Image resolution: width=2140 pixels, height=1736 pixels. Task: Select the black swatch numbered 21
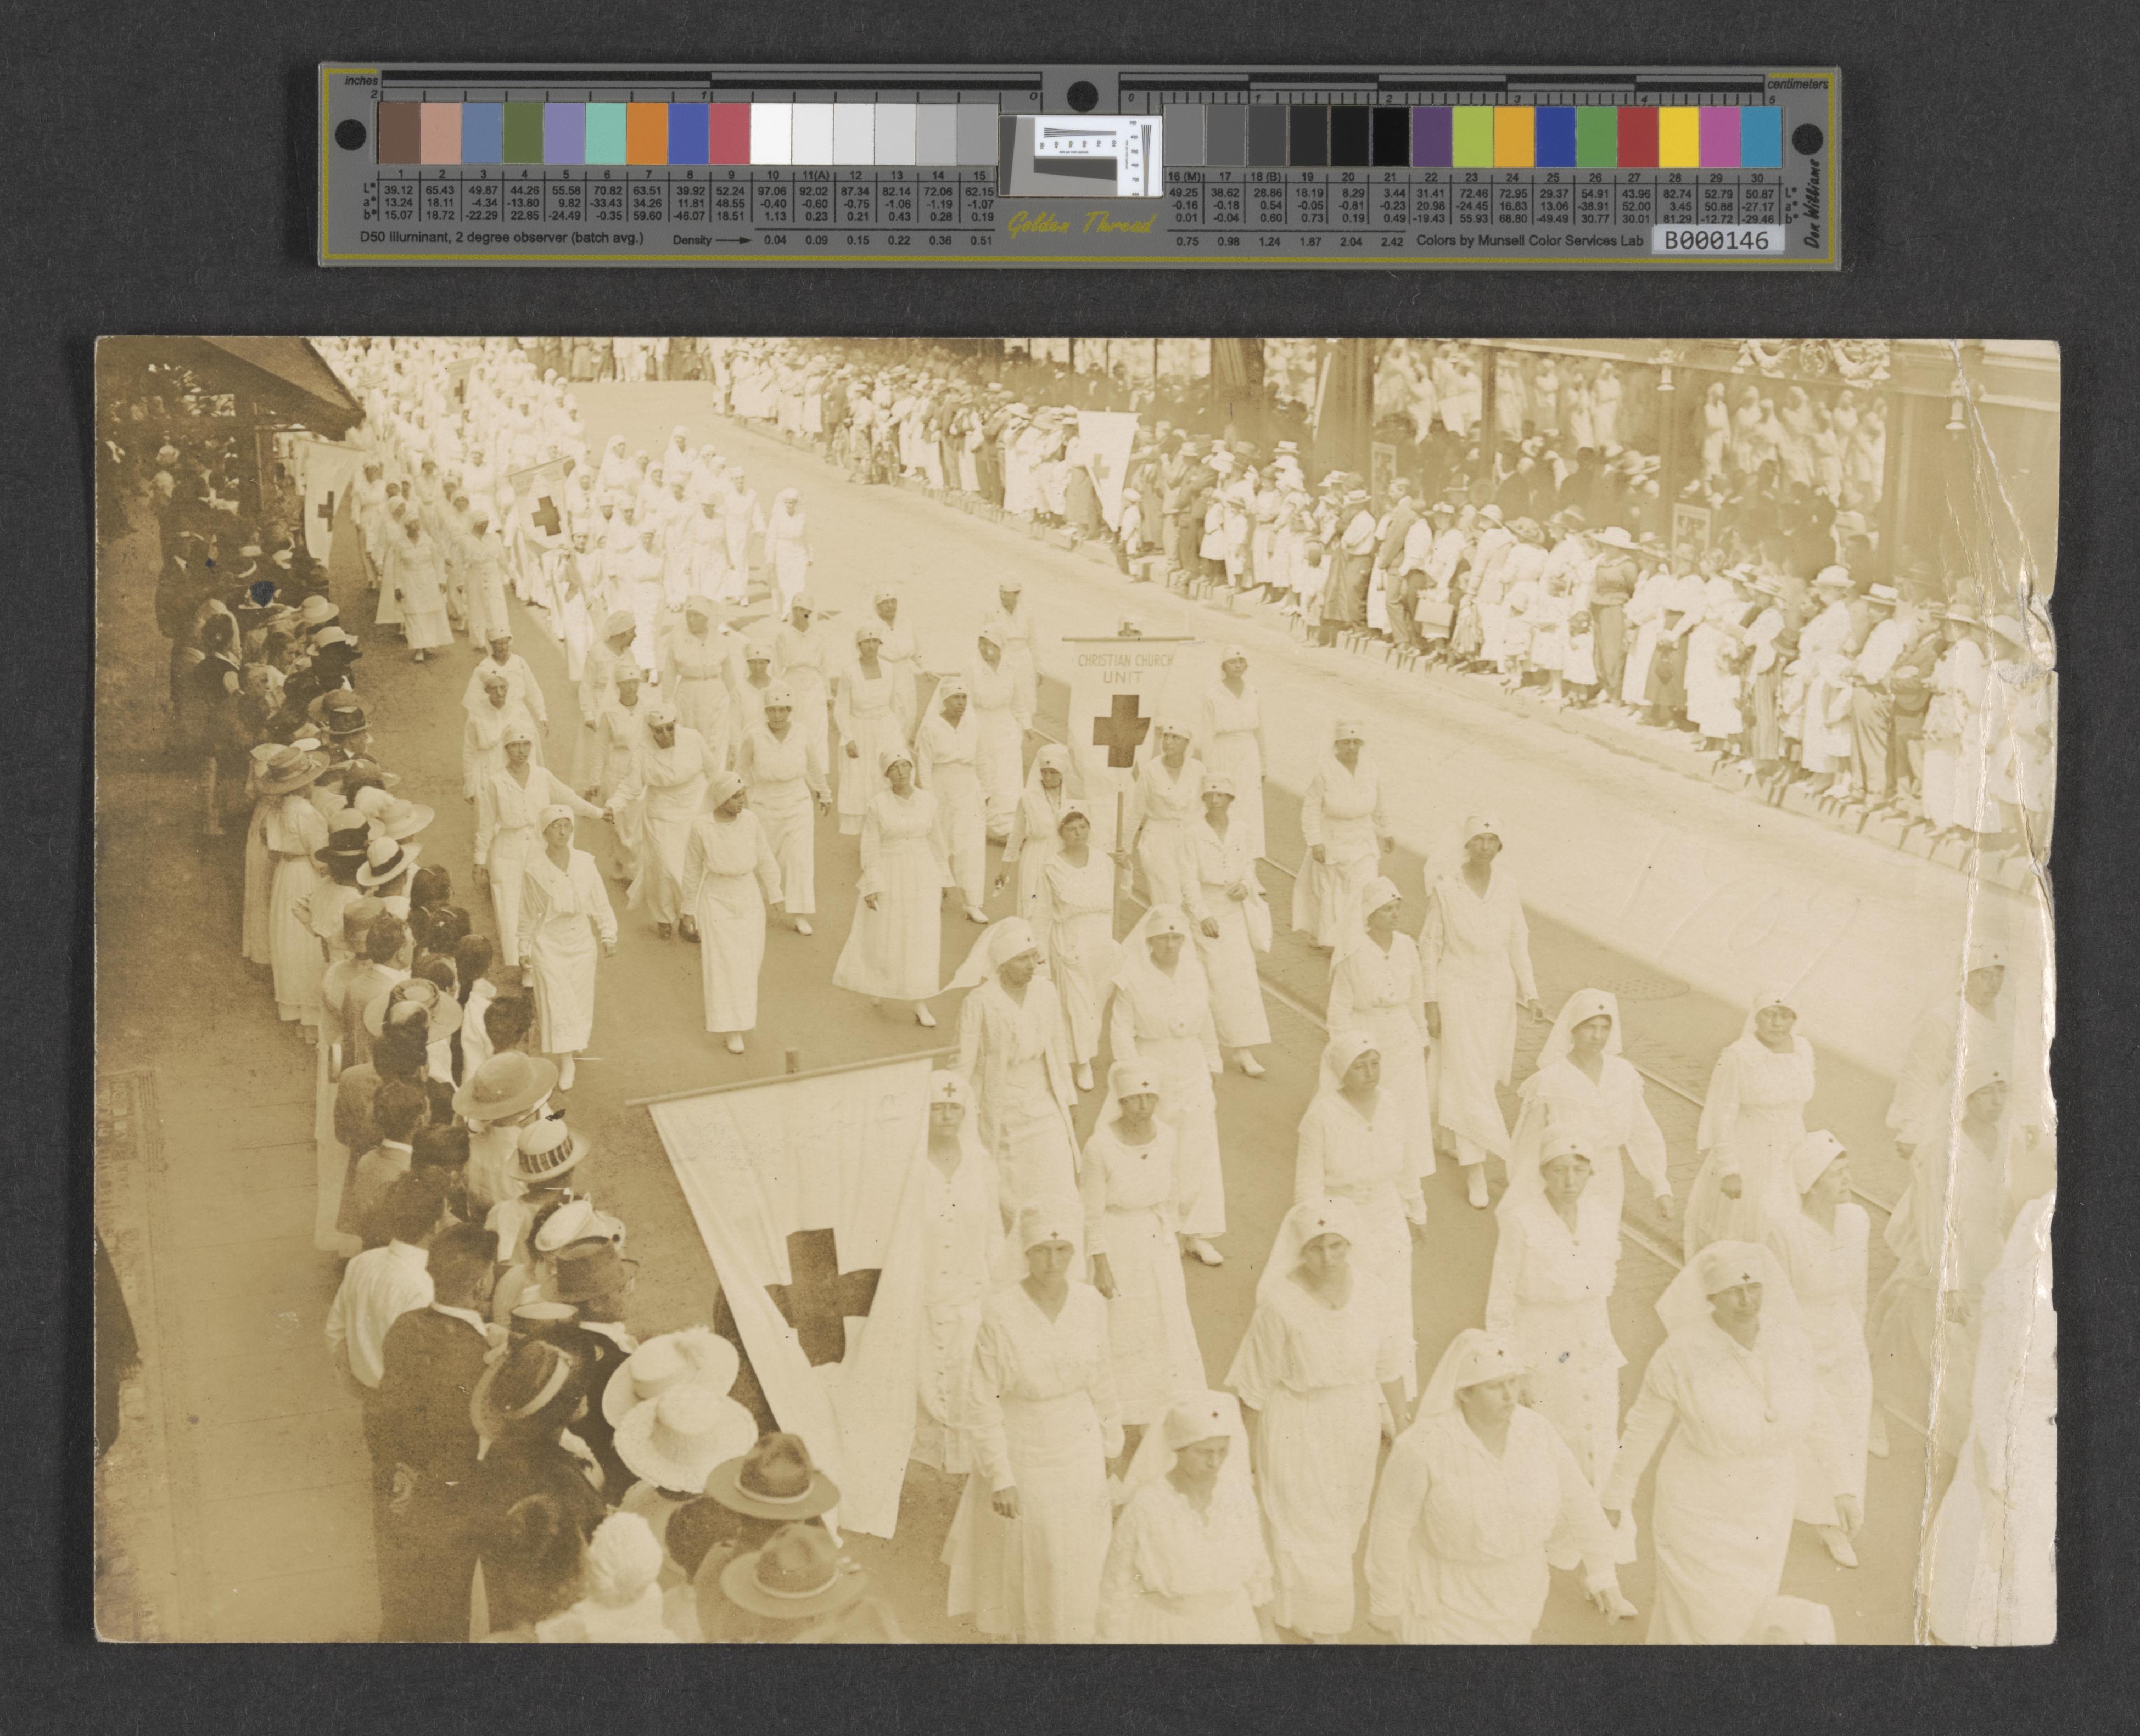click(x=1390, y=135)
